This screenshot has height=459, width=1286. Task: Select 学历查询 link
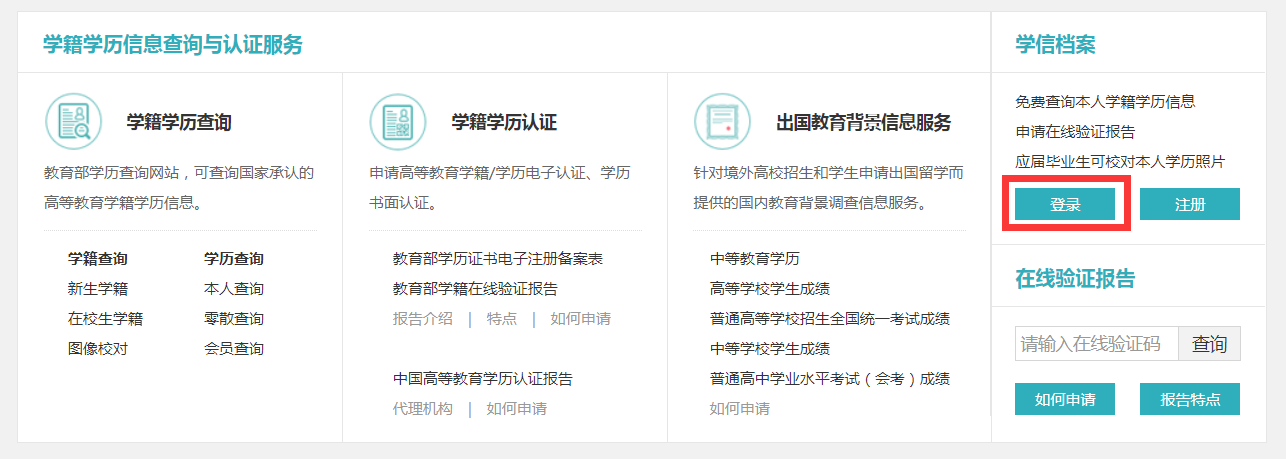point(234,259)
